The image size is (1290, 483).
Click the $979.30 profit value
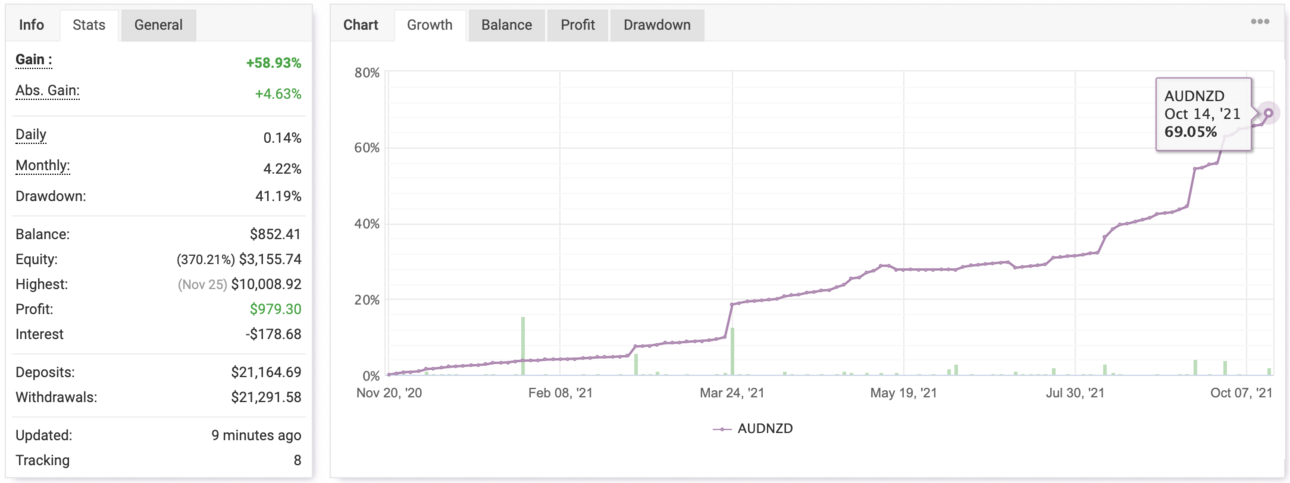point(275,309)
